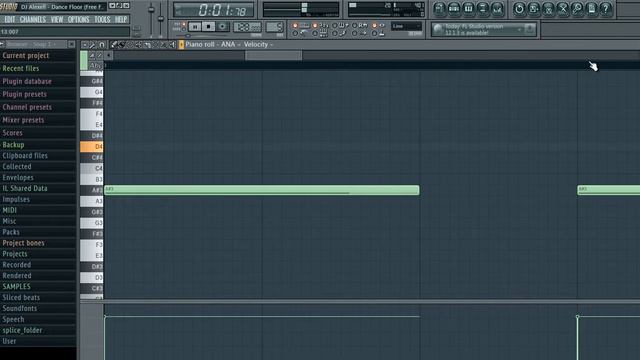640x360 pixels.
Task: Click the render/export icon
Action: pos(548,9)
